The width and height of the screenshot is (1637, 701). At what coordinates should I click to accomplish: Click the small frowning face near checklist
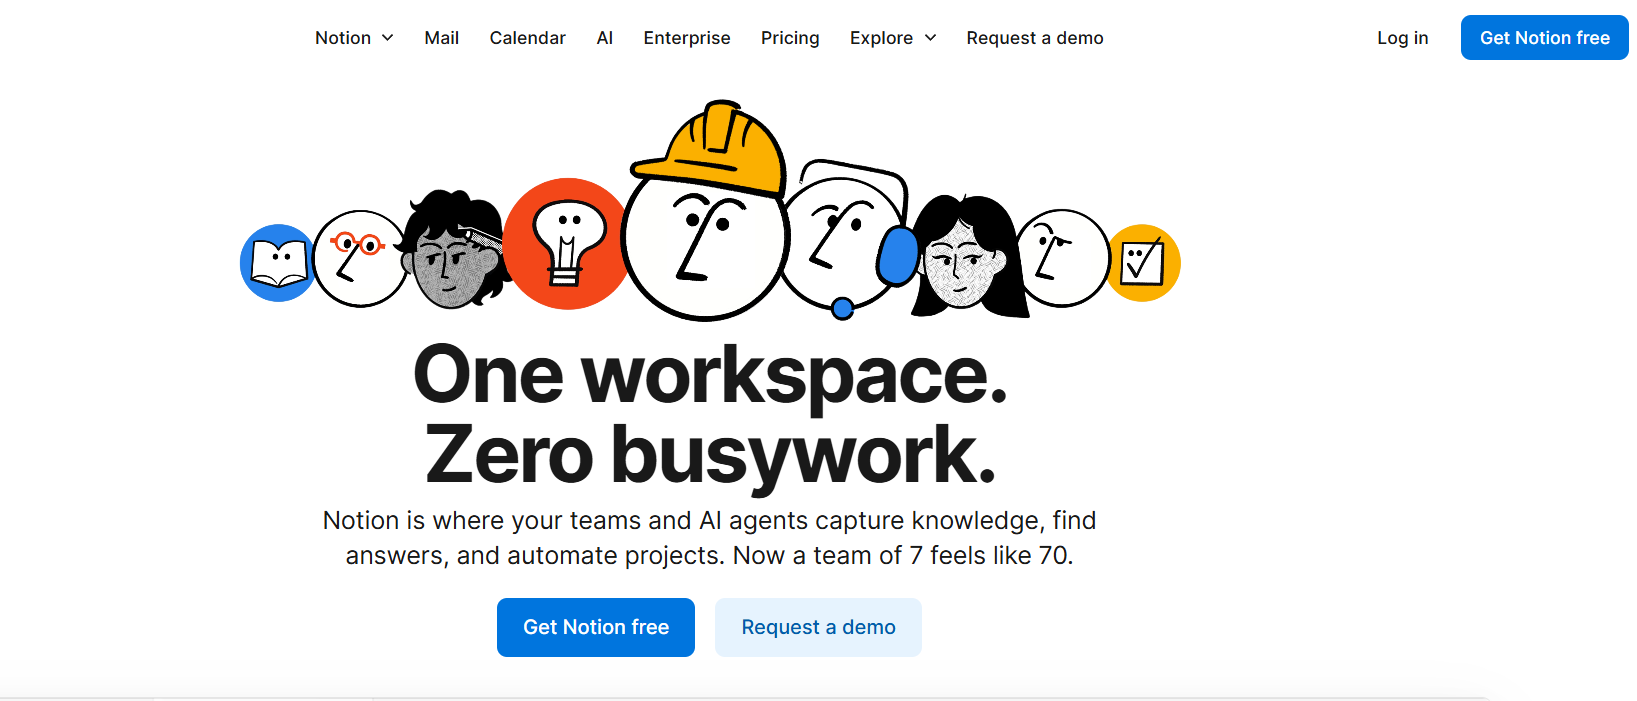pyautogui.click(x=1061, y=258)
